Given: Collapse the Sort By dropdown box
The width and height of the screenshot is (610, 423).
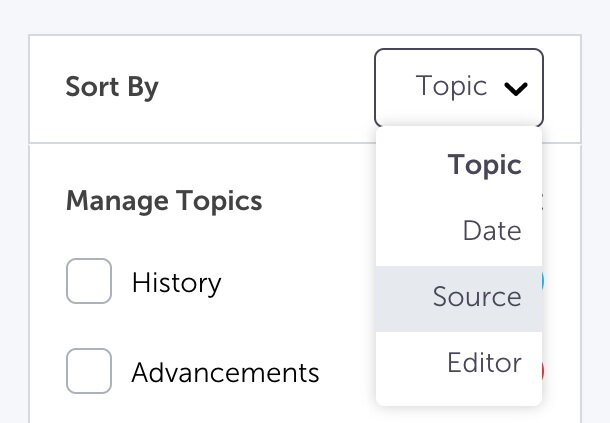Looking at the screenshot, I should pyautogui.click(x=459, y=87).
